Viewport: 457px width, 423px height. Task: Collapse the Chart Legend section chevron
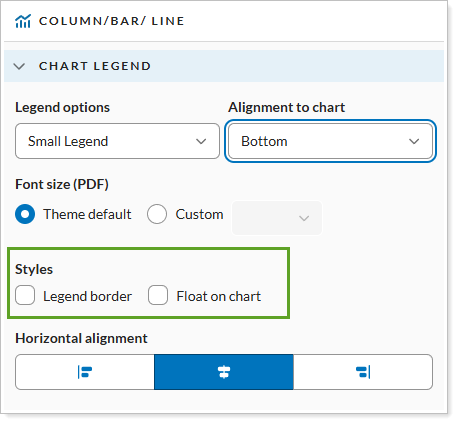(19, 66)
